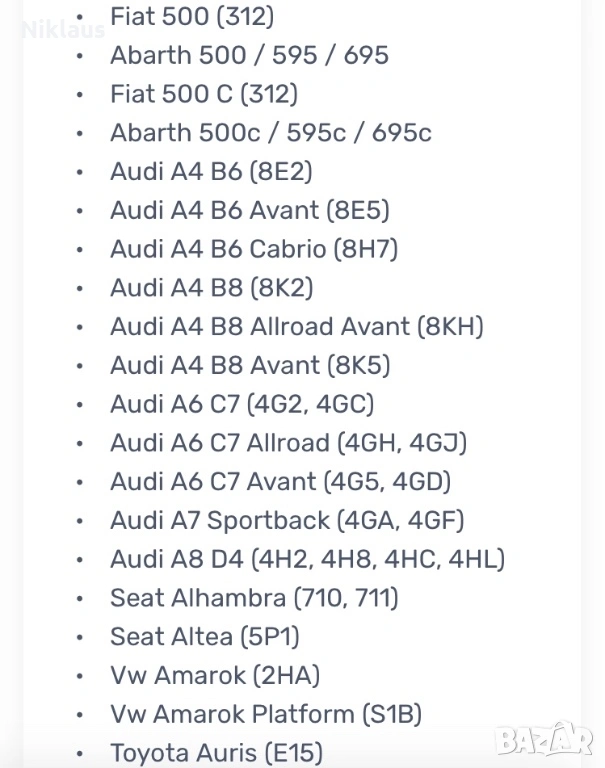Click the Audi A4 B6 Avant (8E5) entry

249,210
